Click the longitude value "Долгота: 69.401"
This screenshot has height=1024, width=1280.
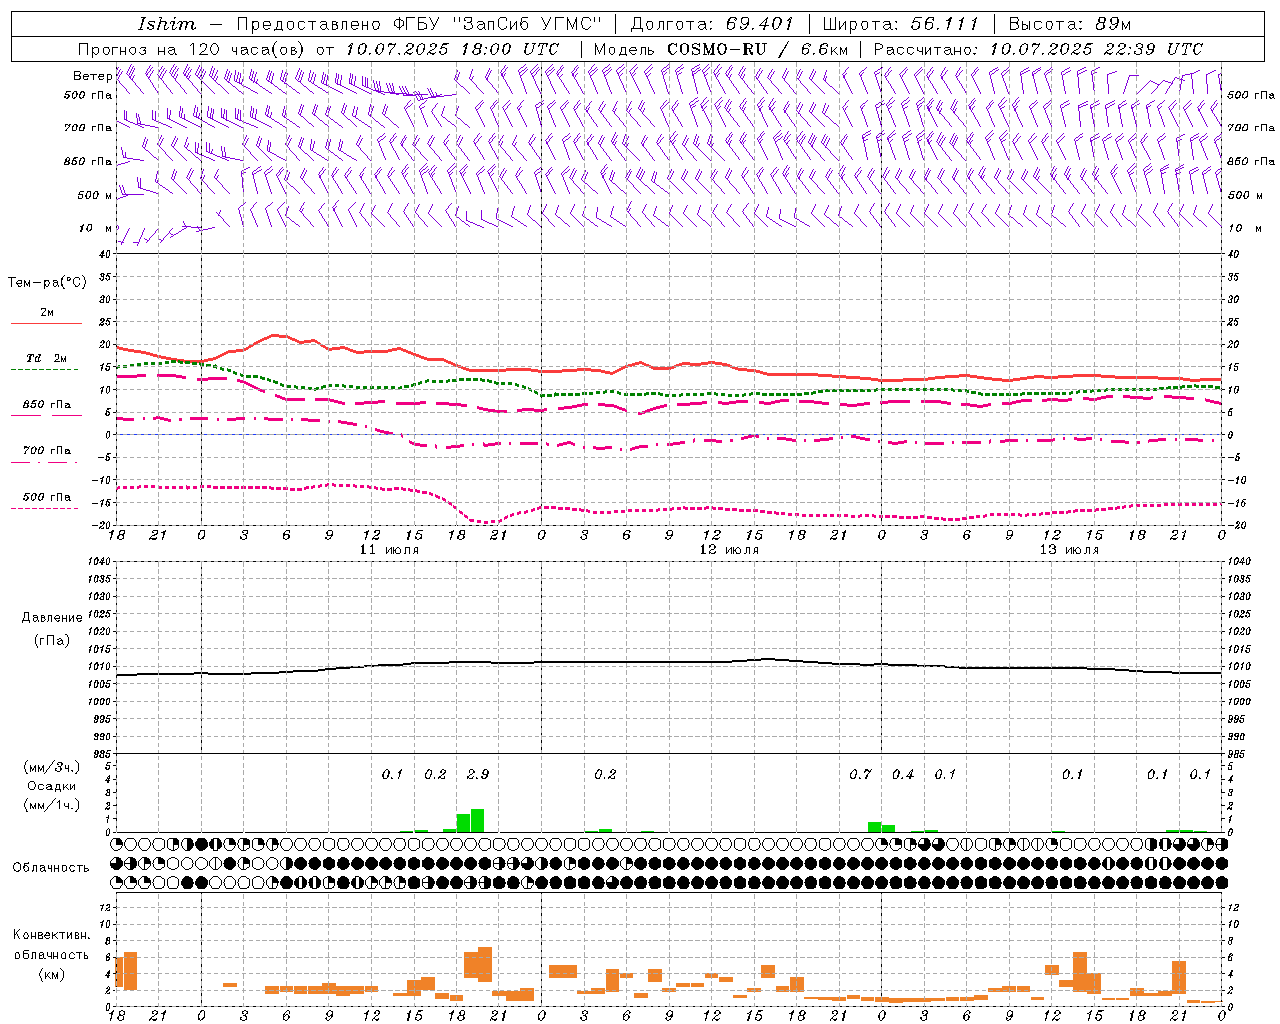712,24
